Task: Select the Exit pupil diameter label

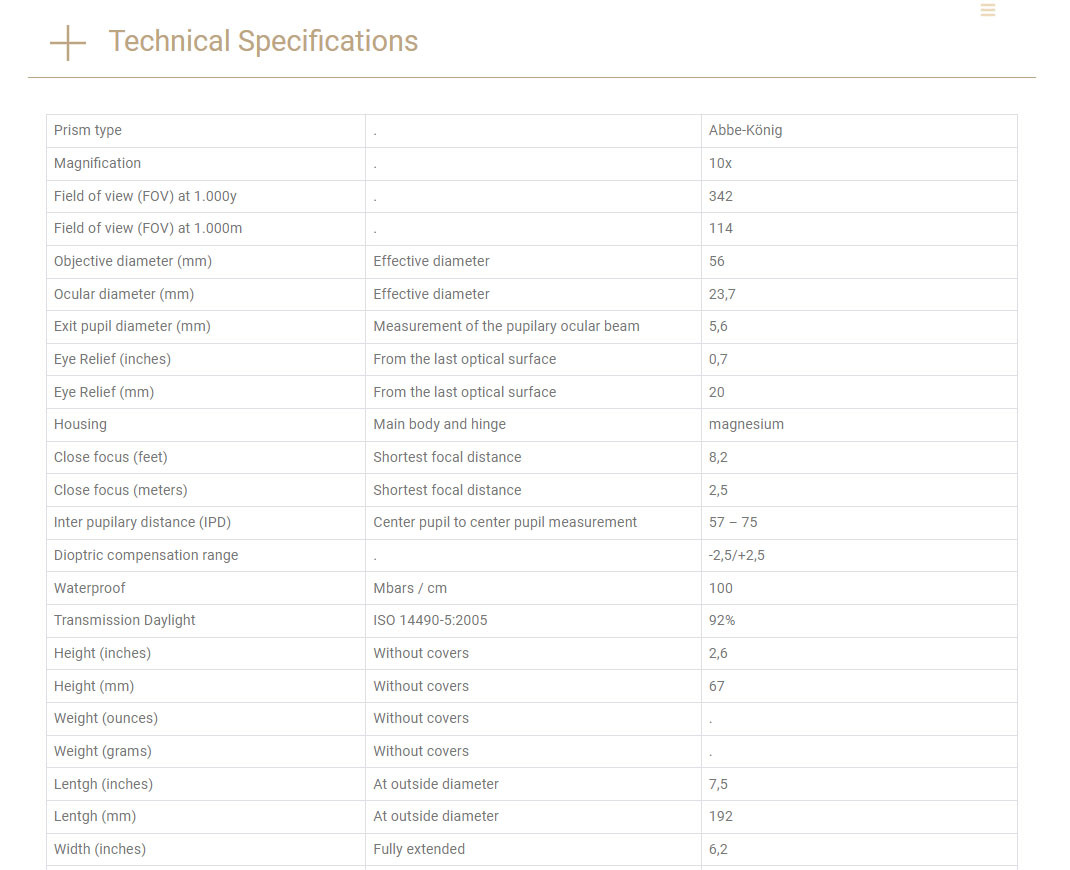Action: (132, 326)
